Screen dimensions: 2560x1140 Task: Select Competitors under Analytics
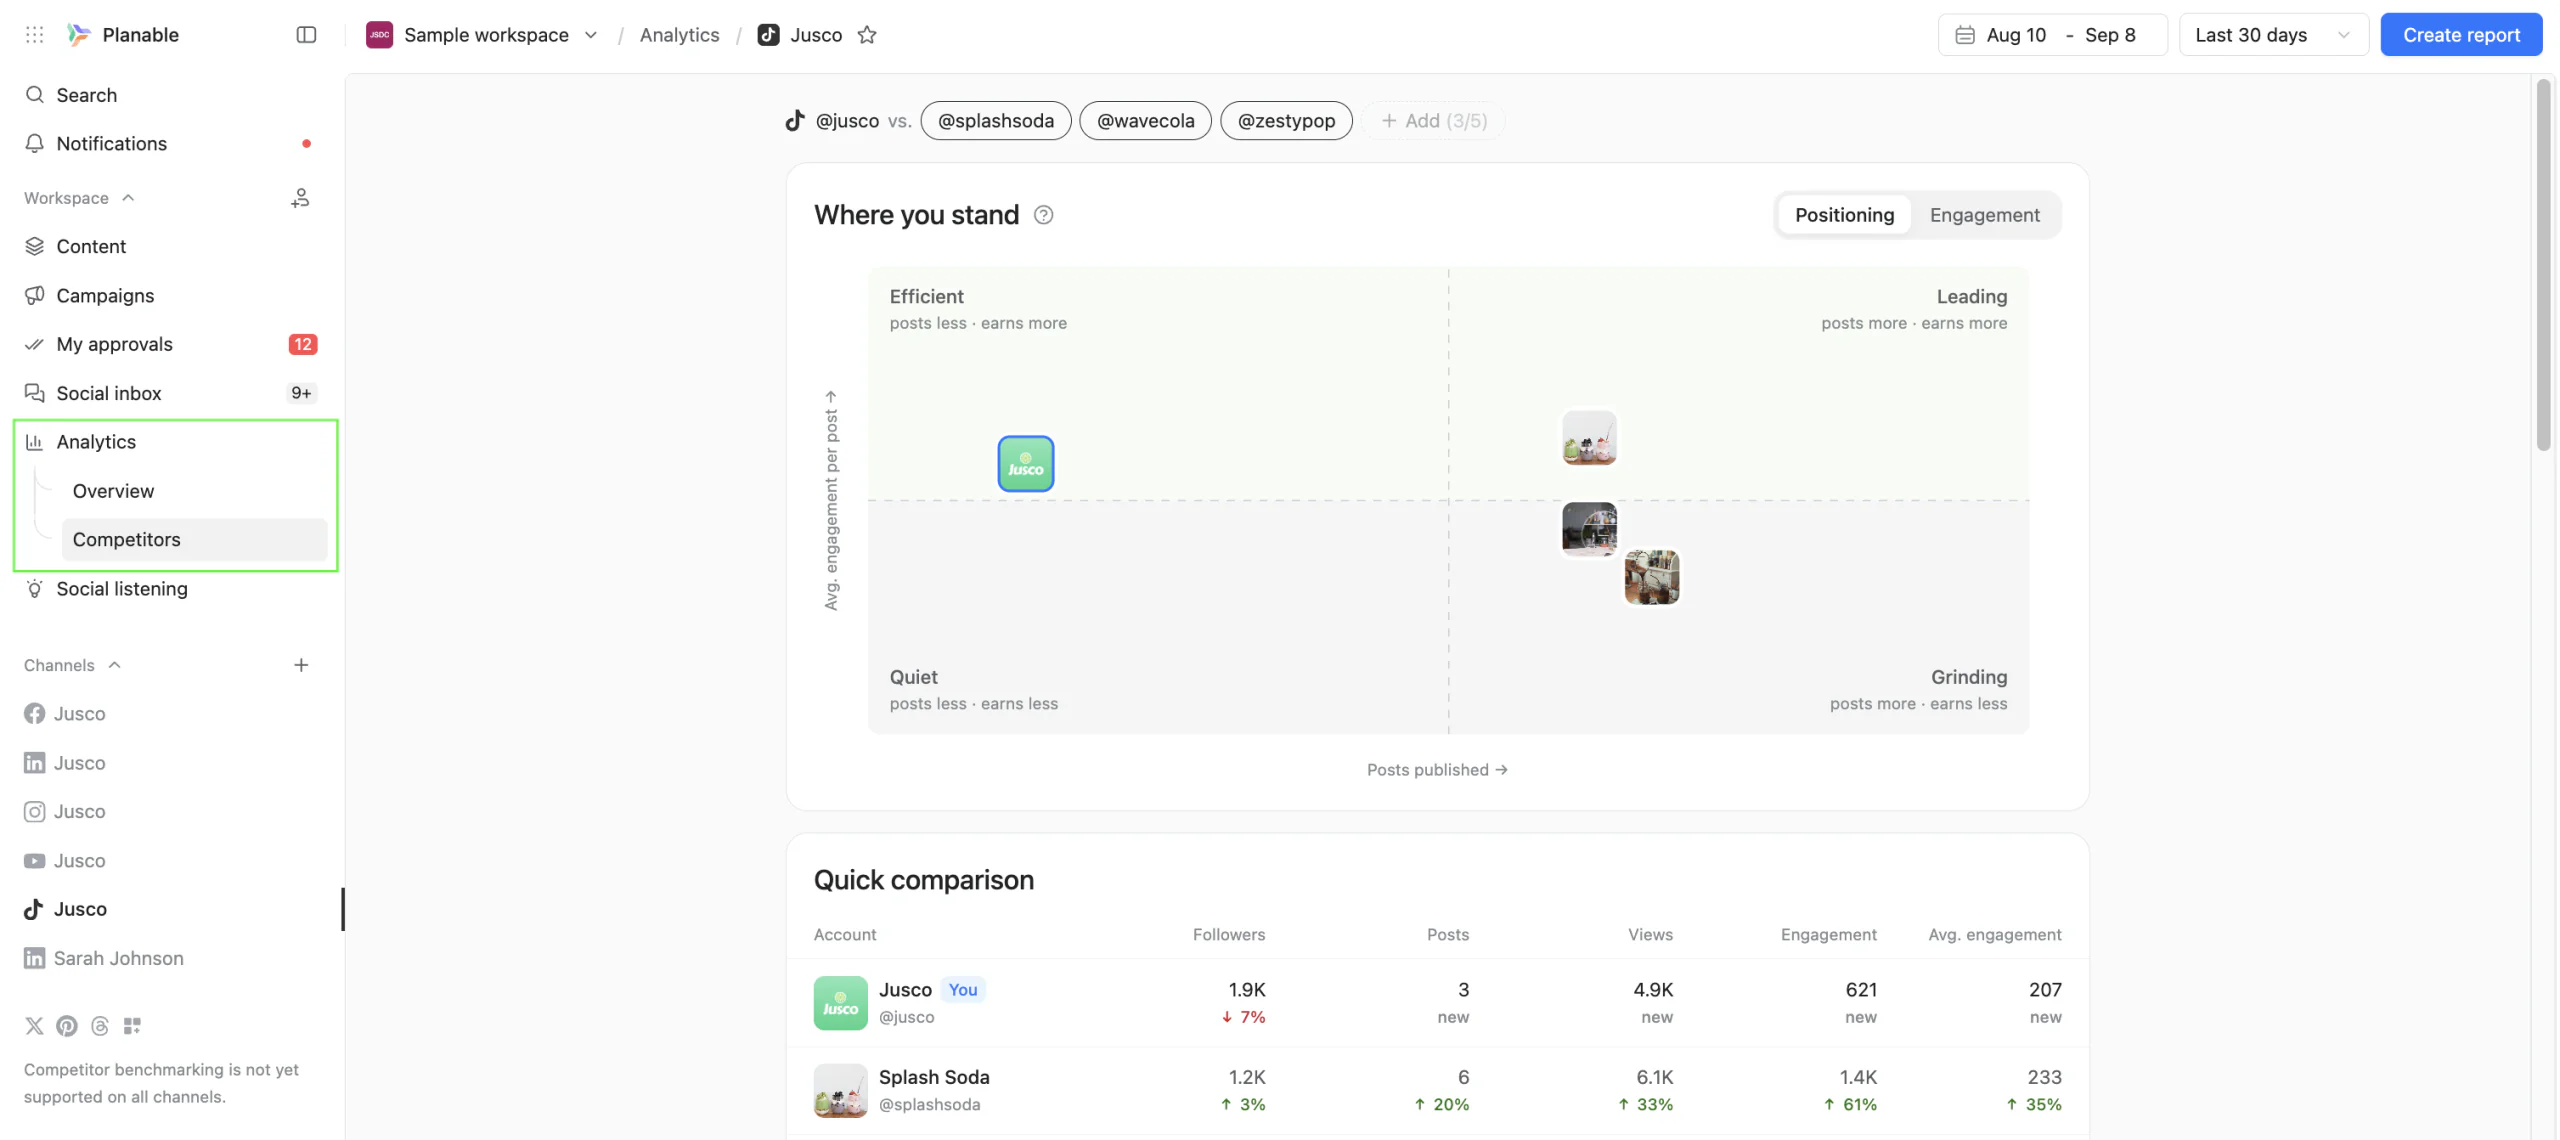[x=194, y=540]
